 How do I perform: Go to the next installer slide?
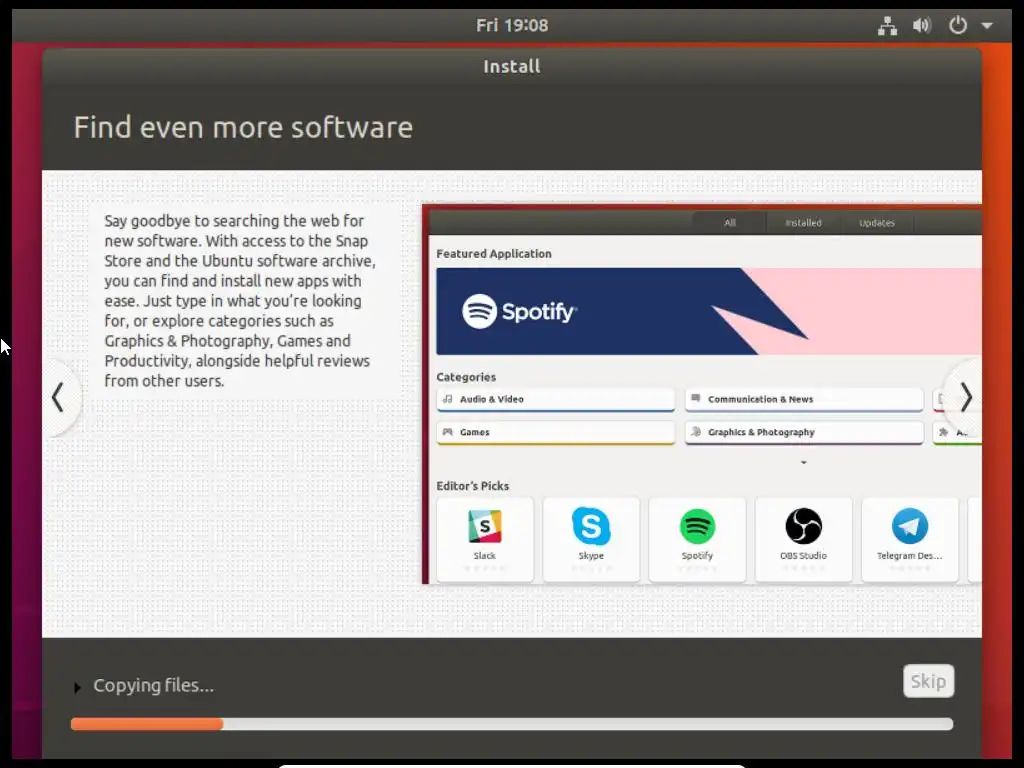pos(966,397)
